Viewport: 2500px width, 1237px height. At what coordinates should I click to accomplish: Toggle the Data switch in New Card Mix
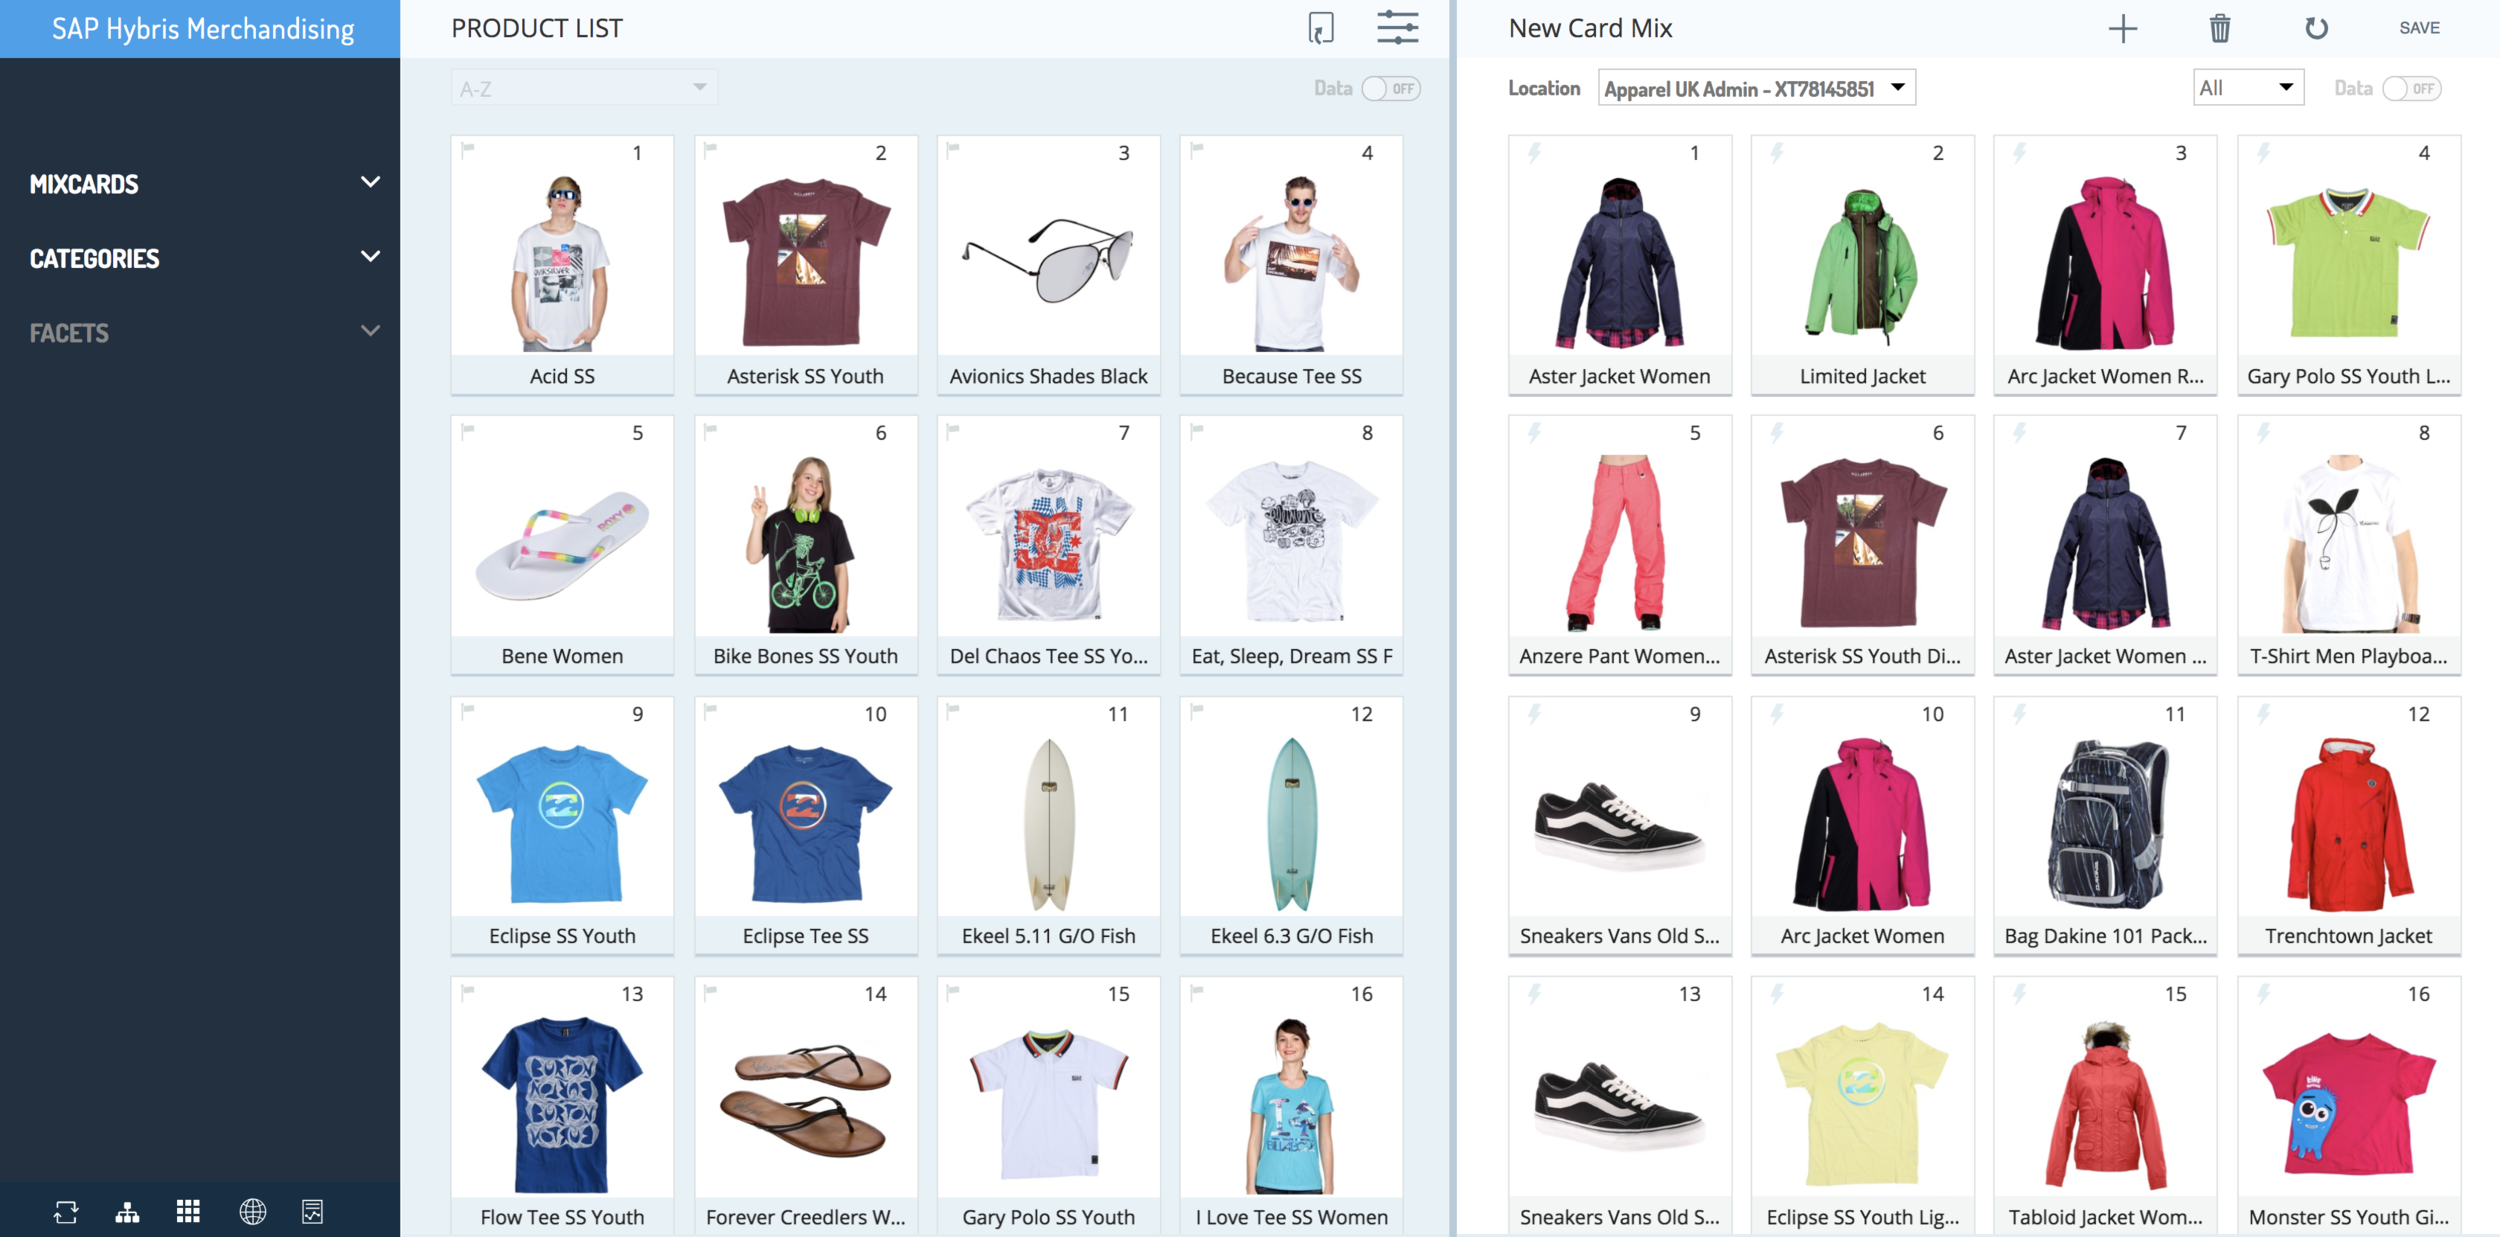coord(2411,88)
